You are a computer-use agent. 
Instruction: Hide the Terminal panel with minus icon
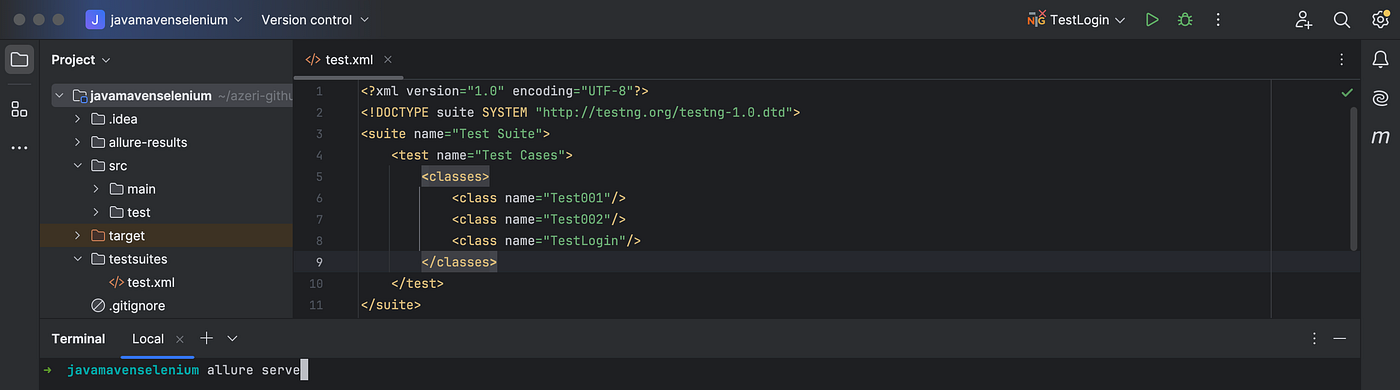pos(1340,339)
